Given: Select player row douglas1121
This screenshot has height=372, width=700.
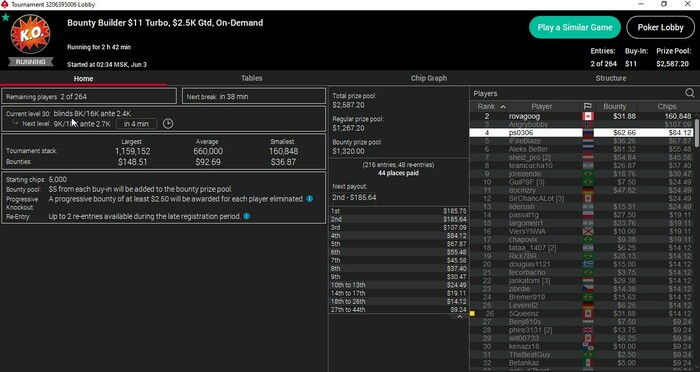Looking at the screenshot, I should (x=582, y=264).
